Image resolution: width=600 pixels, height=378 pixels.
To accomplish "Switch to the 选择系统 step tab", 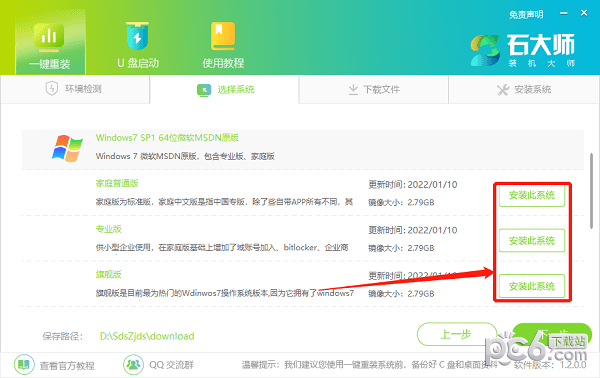I will pyautogui.click(x=225, y=90).
